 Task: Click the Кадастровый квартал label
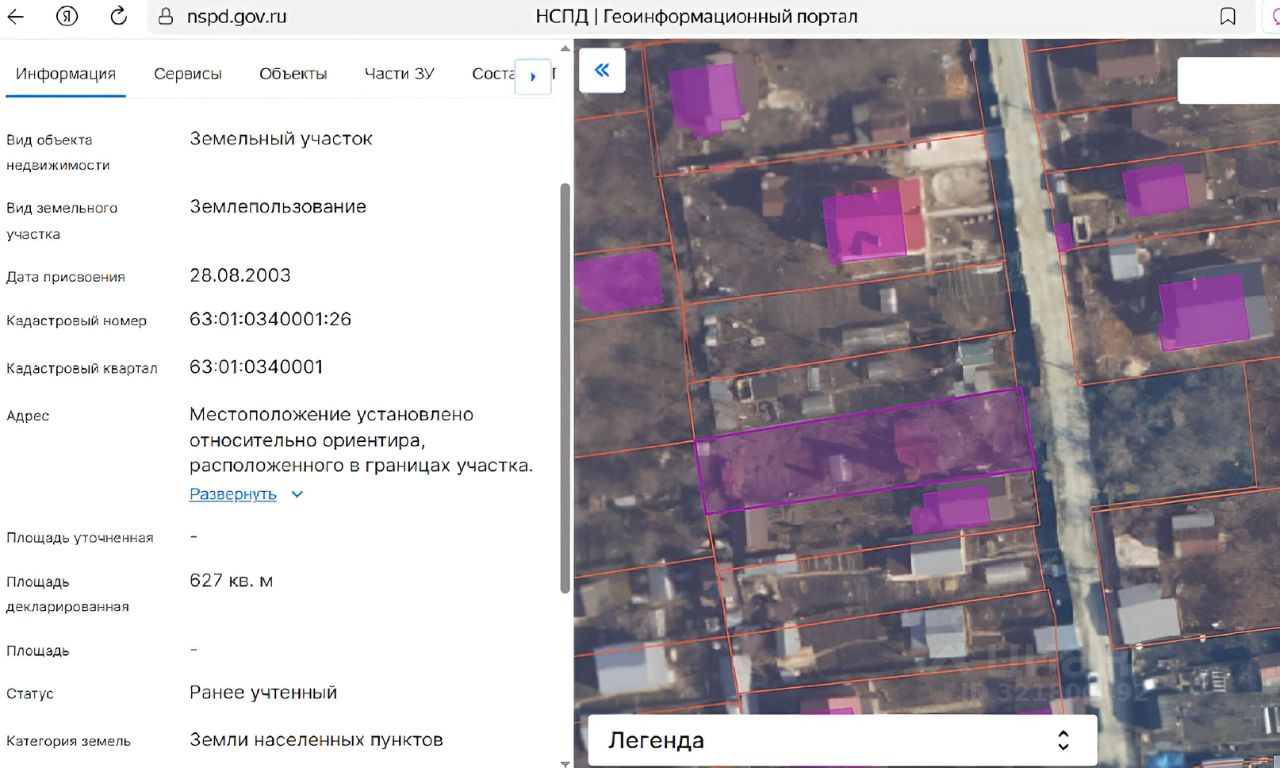(82, 369)
